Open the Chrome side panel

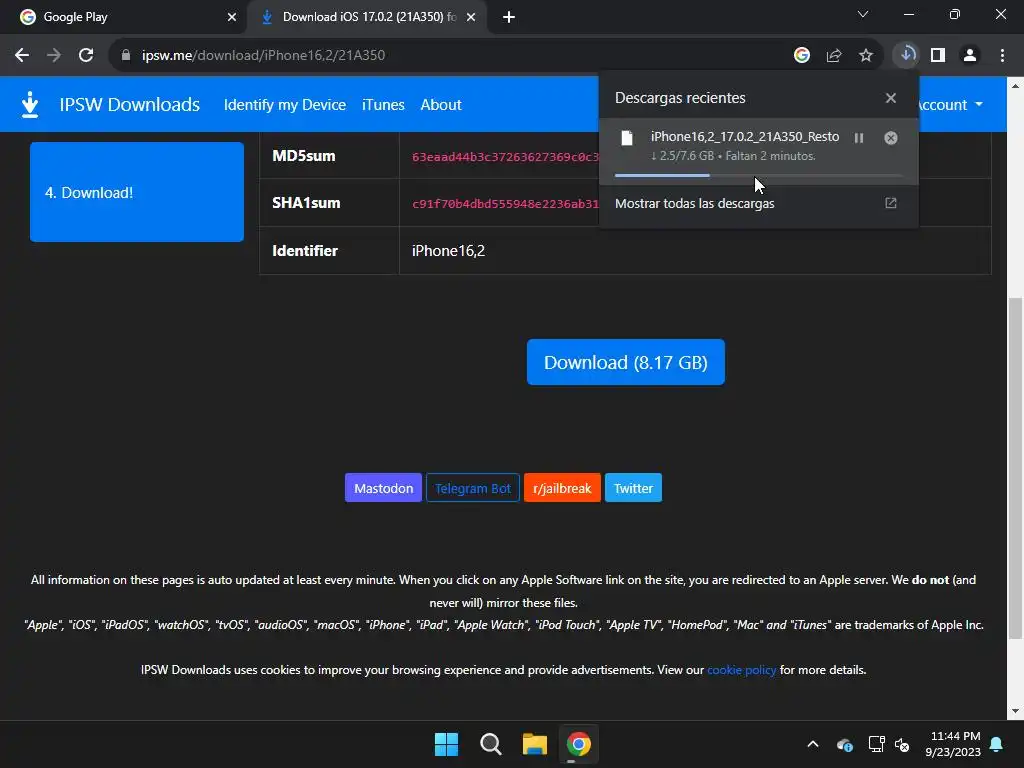[938, 56]
